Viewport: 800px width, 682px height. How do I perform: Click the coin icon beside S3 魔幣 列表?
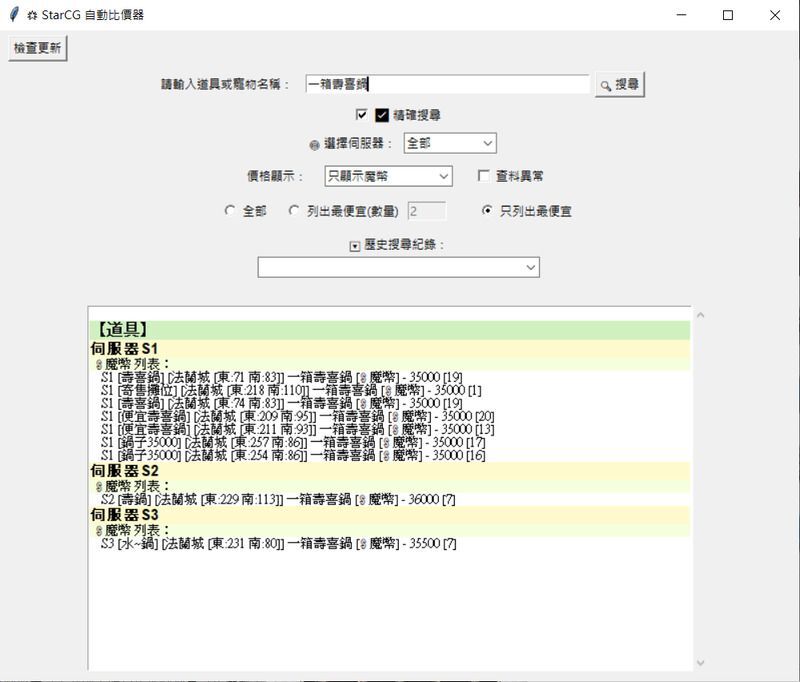98,530
